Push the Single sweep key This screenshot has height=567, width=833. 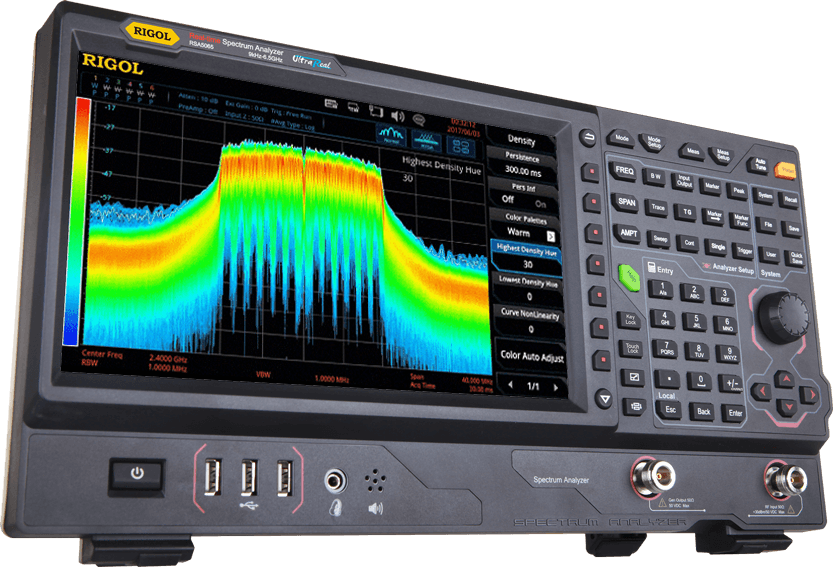(x=718, y=246)
